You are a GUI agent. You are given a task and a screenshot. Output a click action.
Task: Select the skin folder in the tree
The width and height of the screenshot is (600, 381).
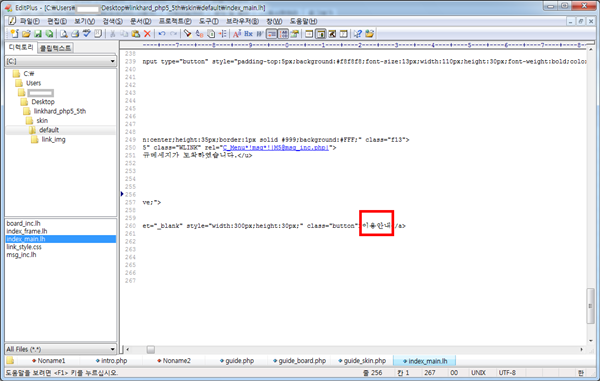37,120
